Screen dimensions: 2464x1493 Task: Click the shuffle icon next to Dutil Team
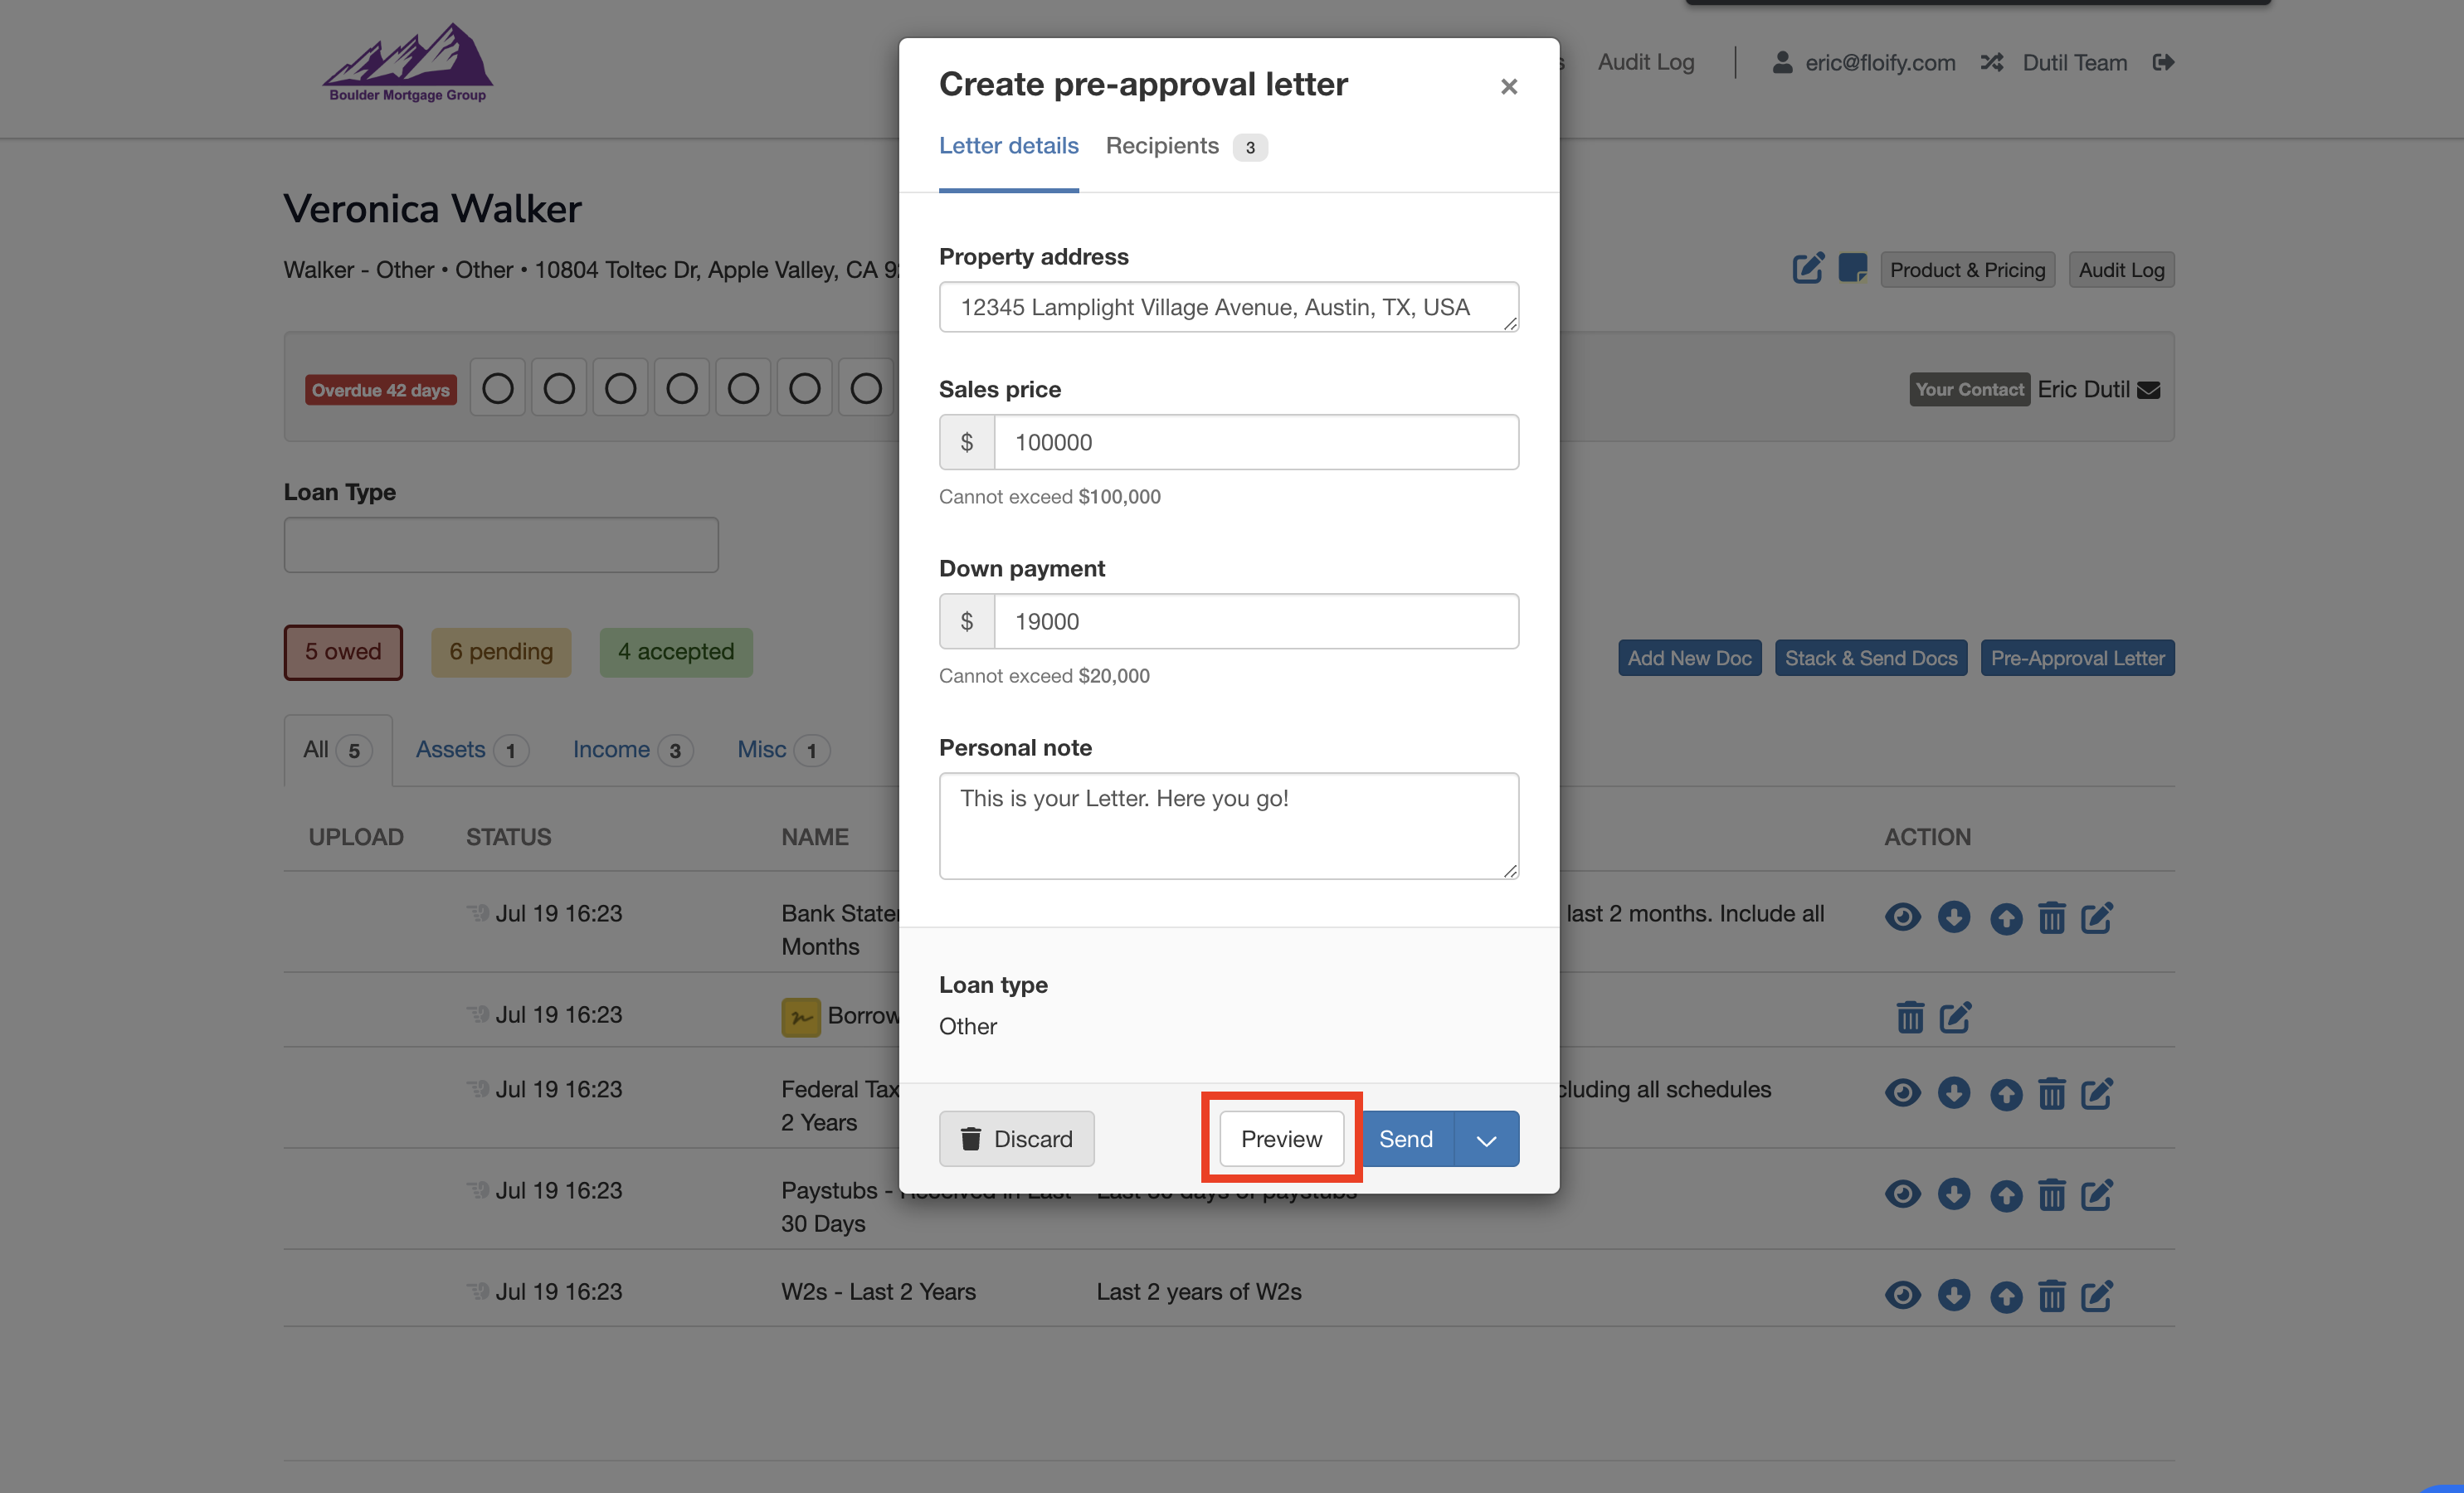(1991, 63)
